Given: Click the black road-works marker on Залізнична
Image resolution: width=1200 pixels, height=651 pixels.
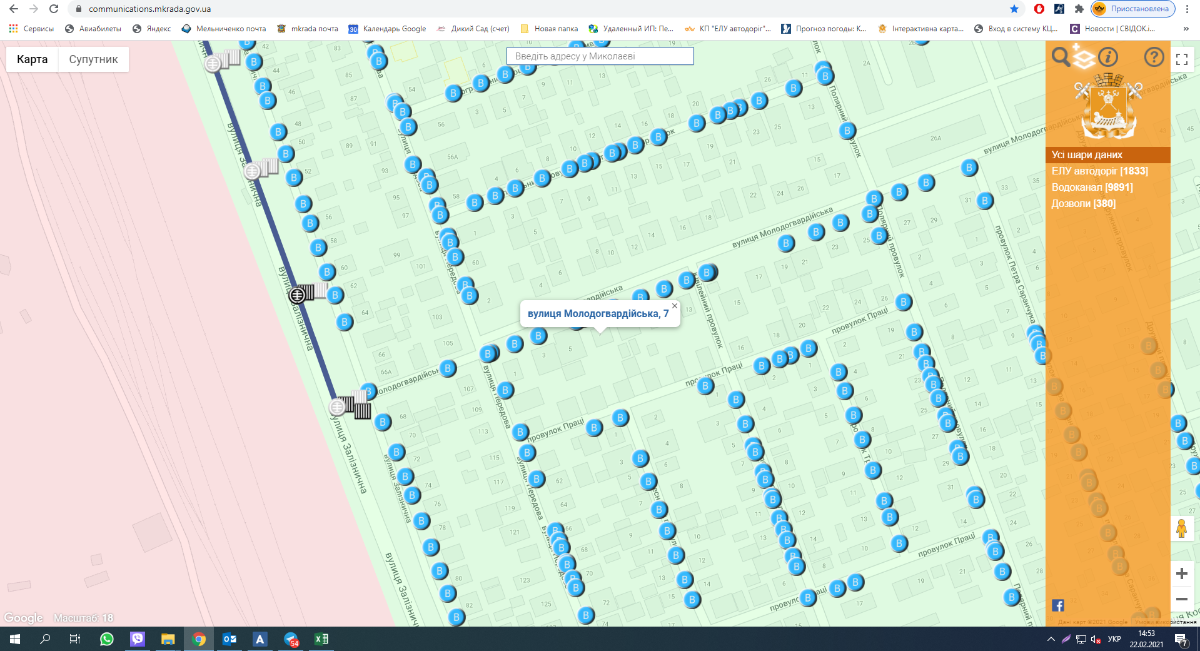Looking at the screenshot, I should click(x=298, y=295).
